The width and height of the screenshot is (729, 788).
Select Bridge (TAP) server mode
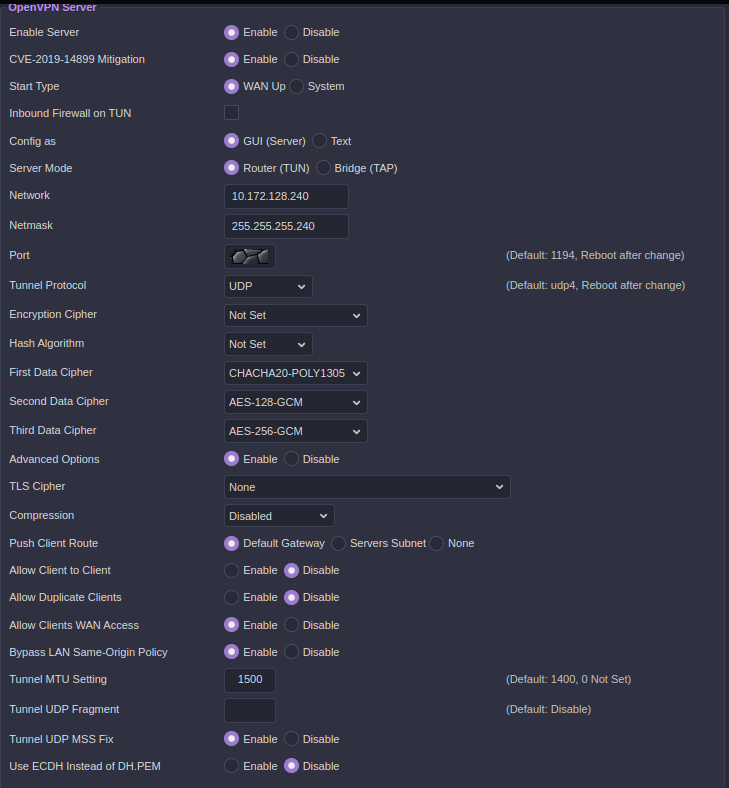click(x=324, y=168)
